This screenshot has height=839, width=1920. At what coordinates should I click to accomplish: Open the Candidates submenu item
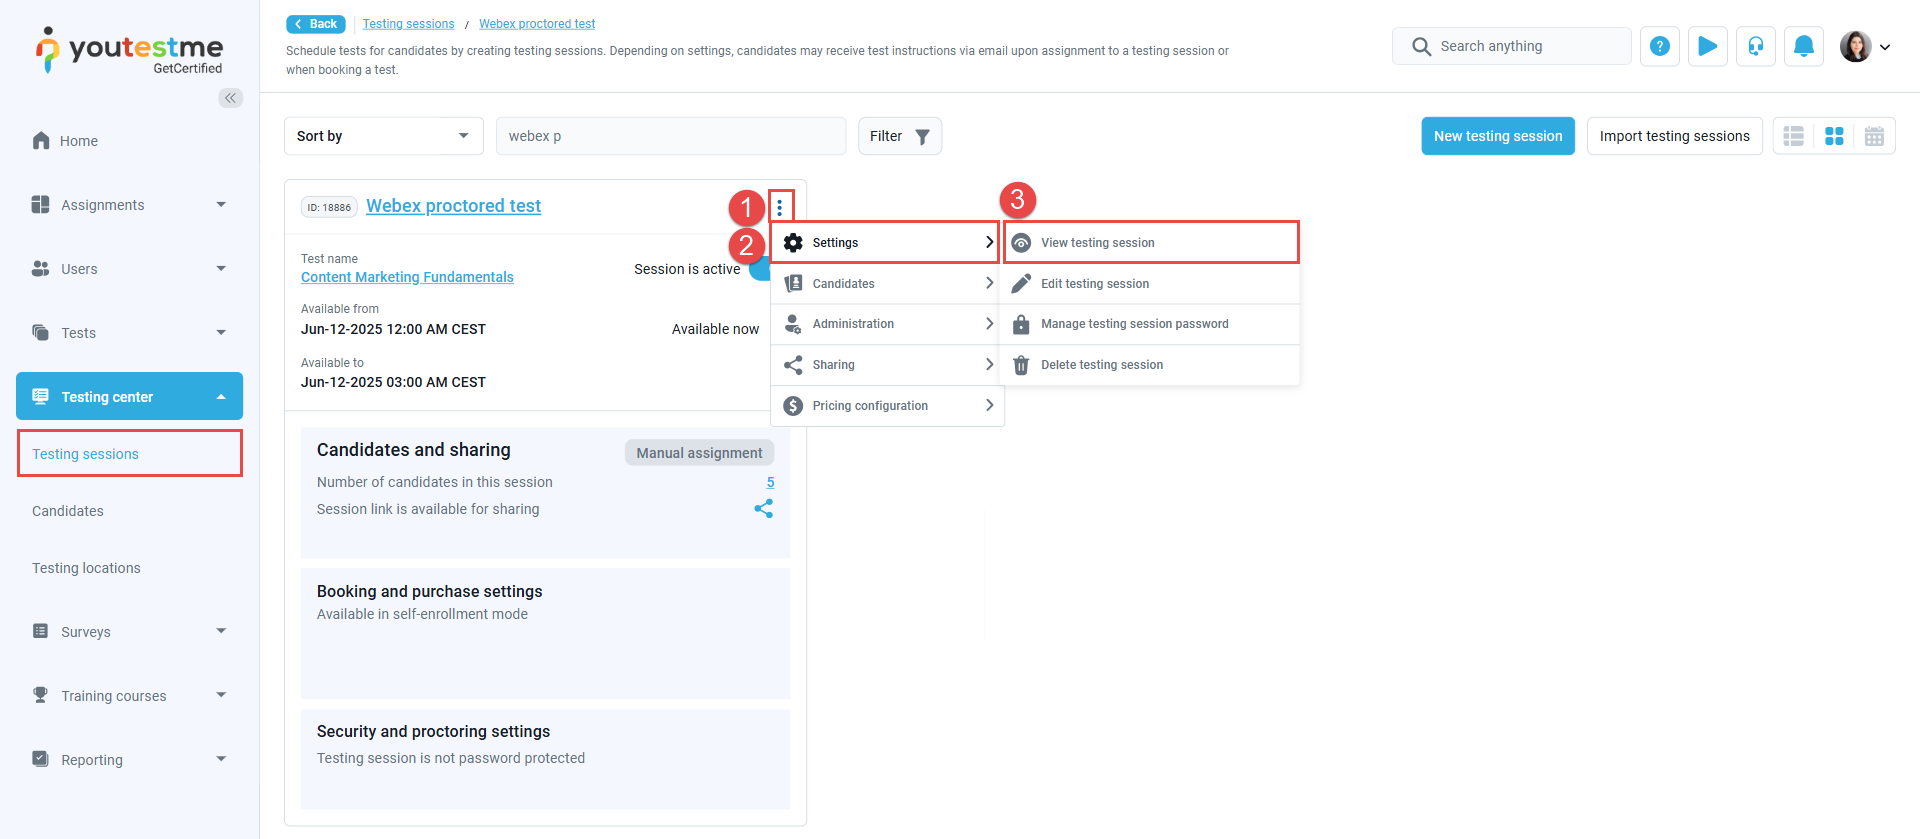886,284
